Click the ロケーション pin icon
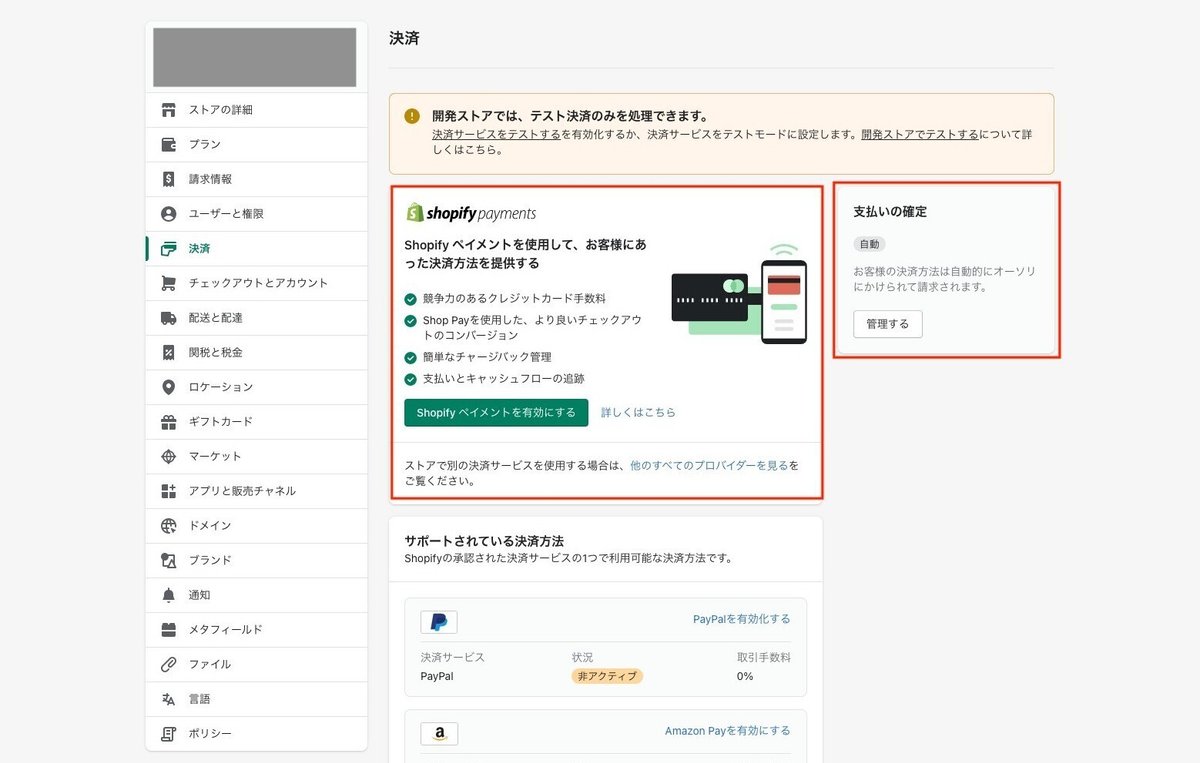 (168, 387)
